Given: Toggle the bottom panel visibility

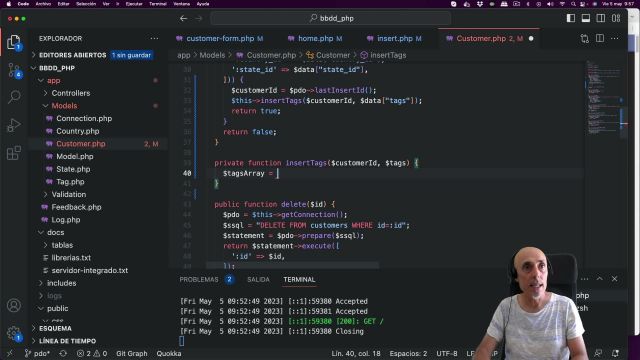Looking at the screenshot, I should tap(586, 18).
